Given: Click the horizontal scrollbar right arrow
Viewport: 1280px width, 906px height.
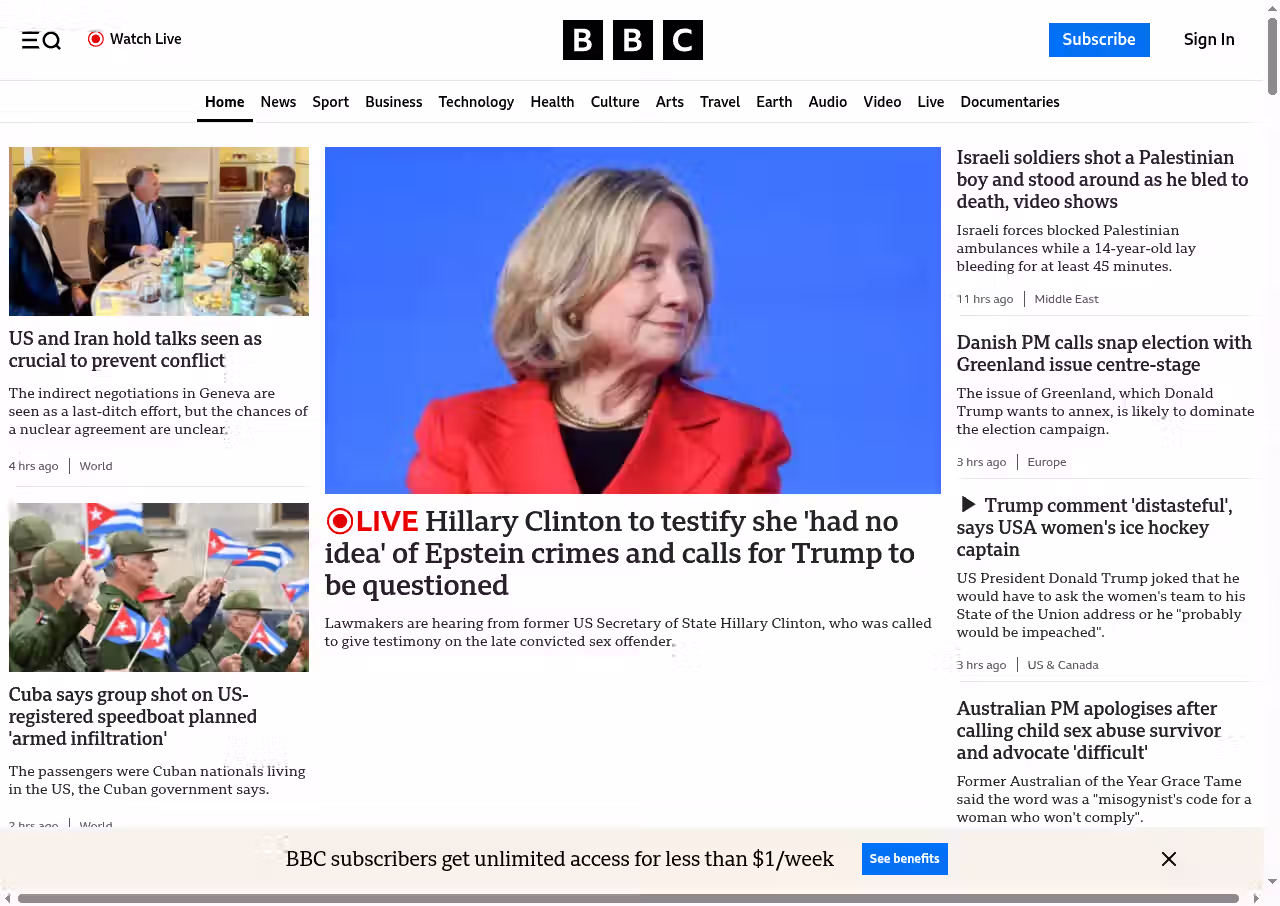Looking at the screenshot, I should [x=1257, y=898].
